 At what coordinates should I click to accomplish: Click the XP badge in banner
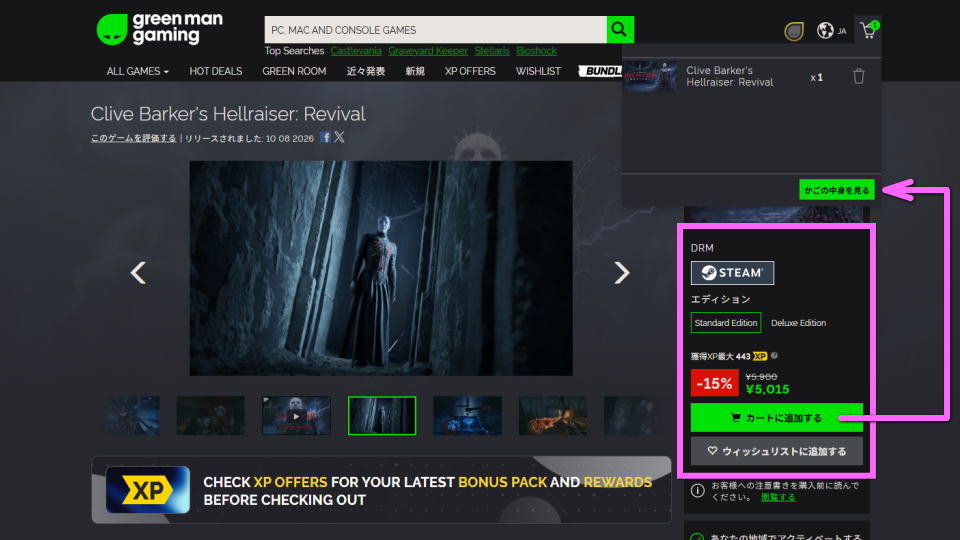[148, 490]
